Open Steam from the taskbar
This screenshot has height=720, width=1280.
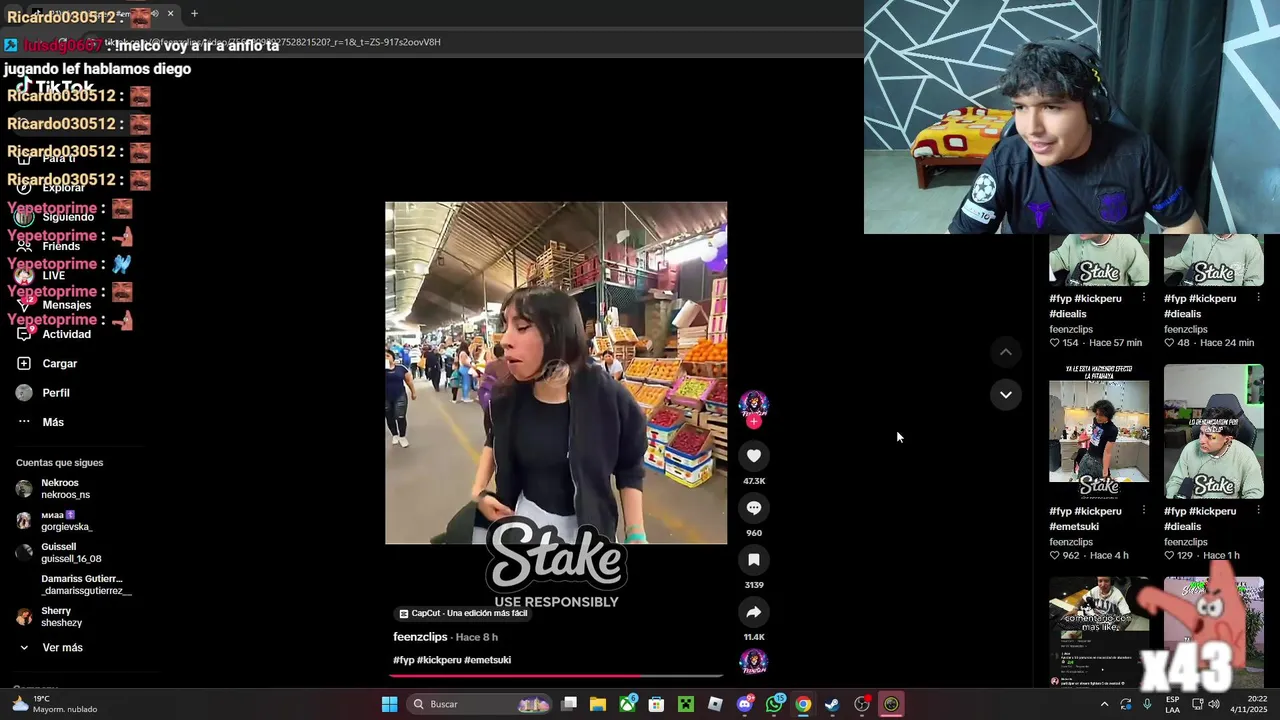coord(832,704)
